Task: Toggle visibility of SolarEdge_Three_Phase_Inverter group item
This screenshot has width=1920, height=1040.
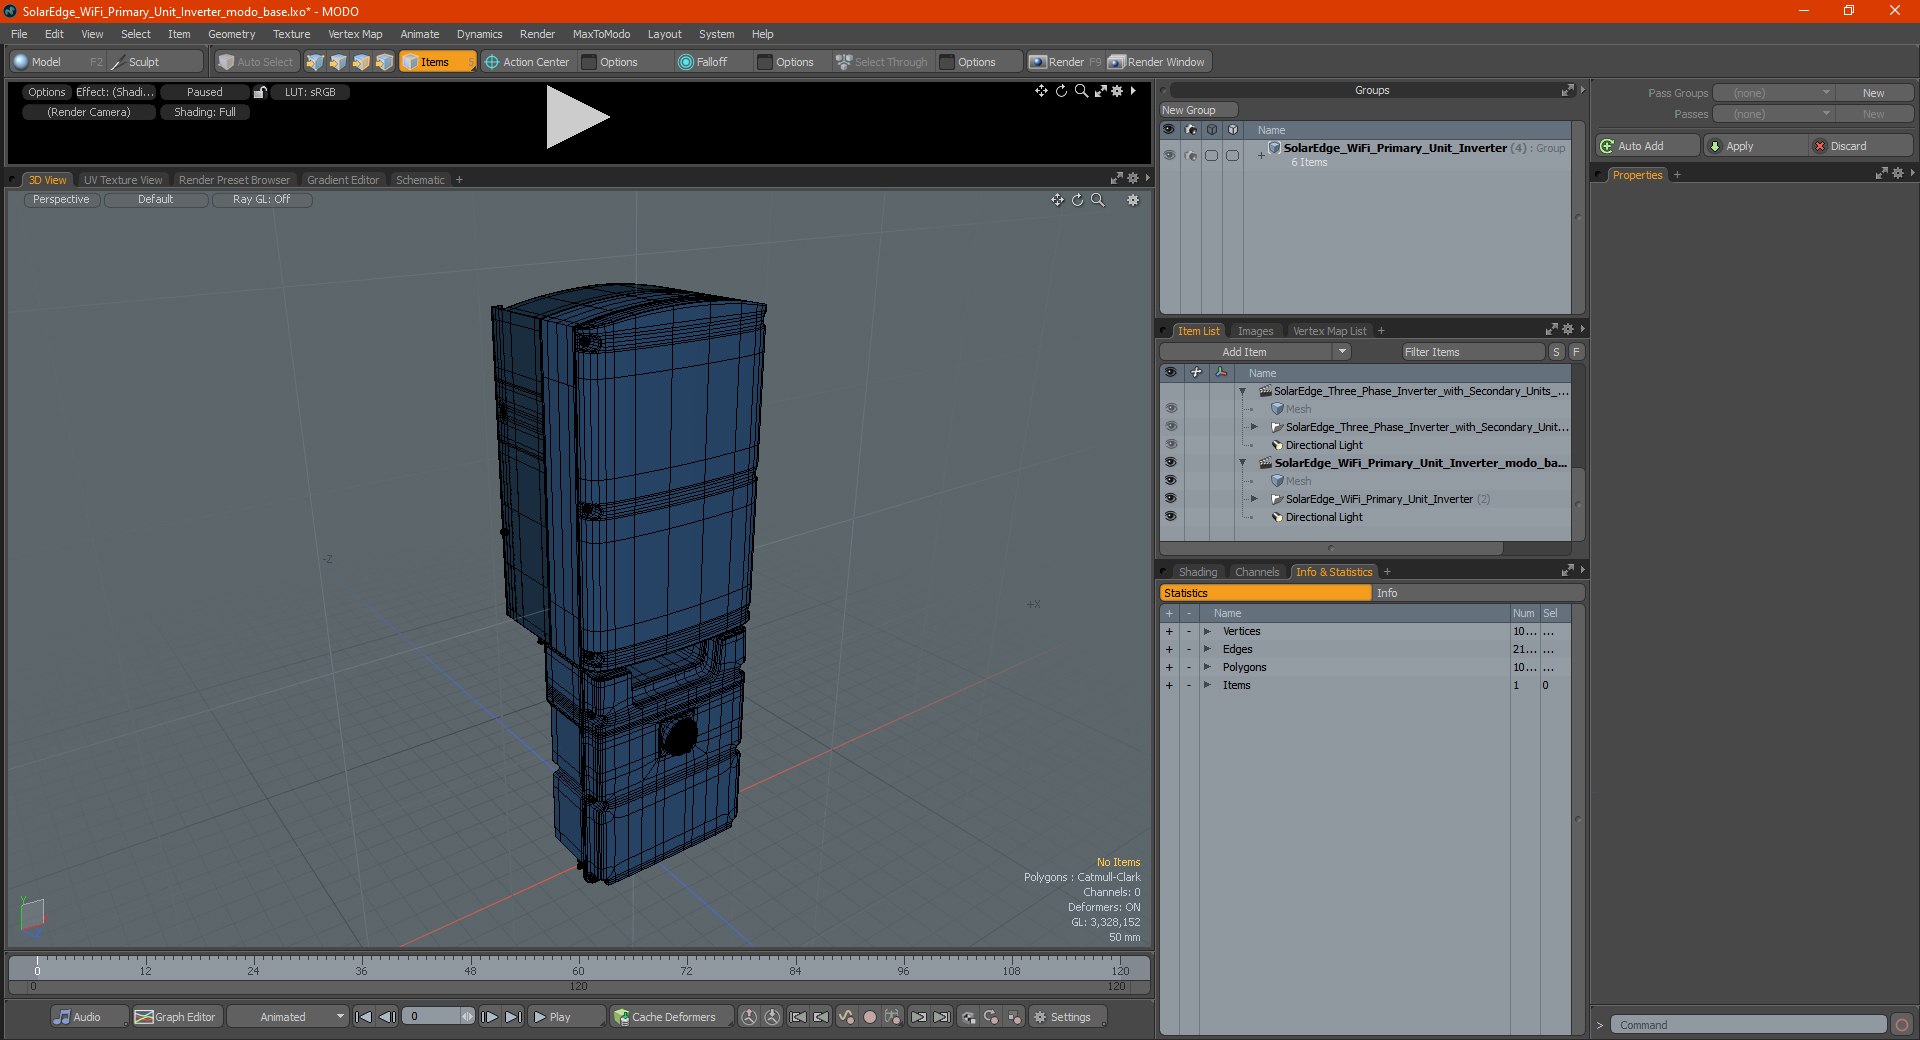Action: pyautogui.click(x=1170, y=427)
